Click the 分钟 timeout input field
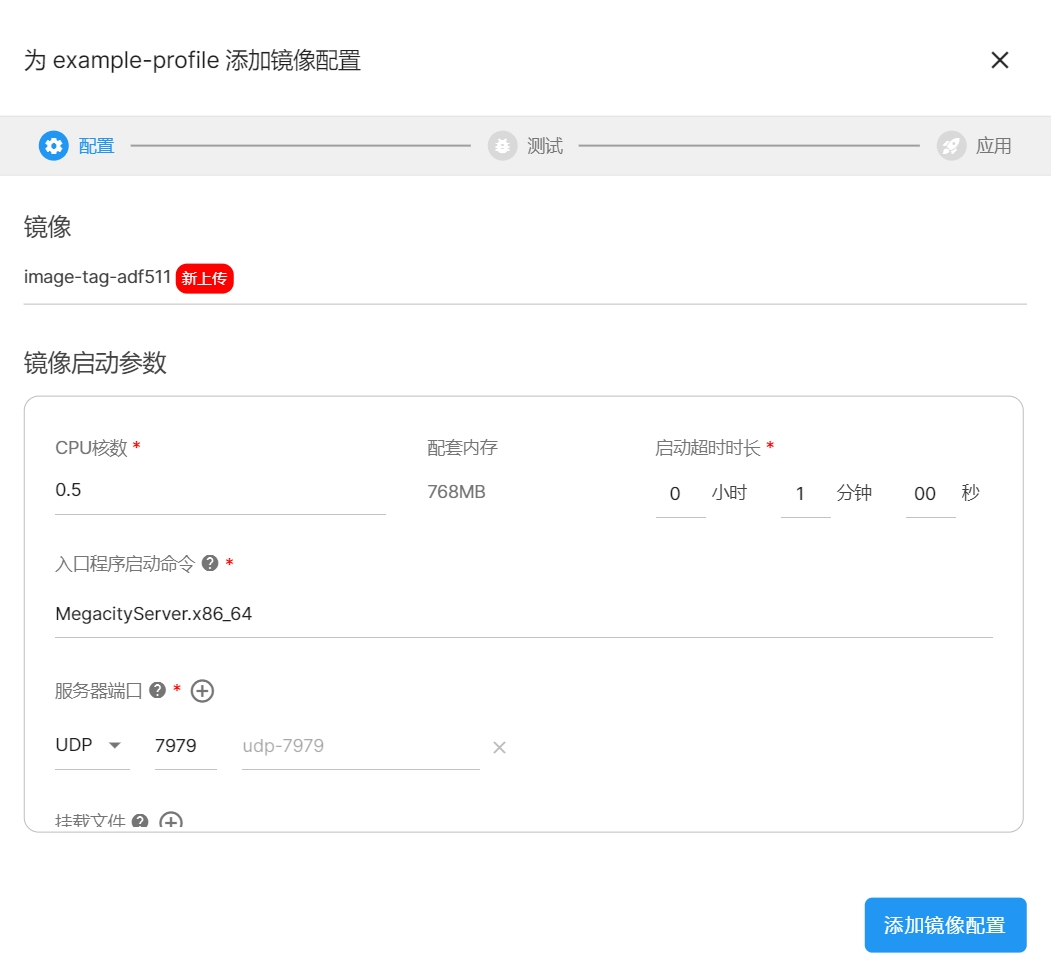The image size is (1051, 976). 805,494
